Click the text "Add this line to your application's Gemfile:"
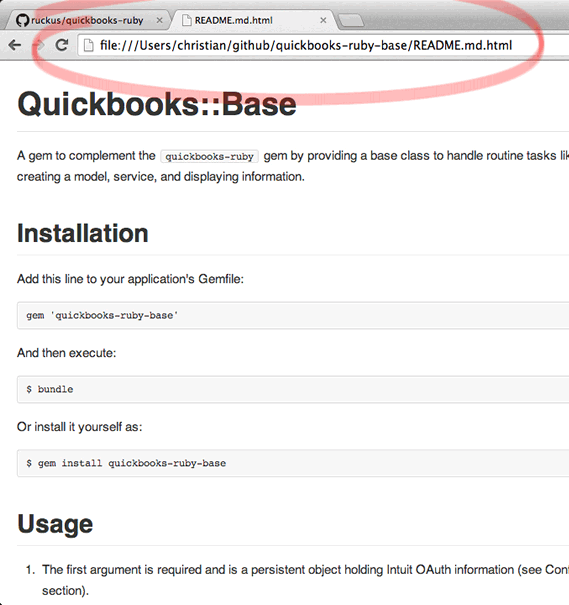The width and height of the screenshot is (569, 605). coord(130,279)
